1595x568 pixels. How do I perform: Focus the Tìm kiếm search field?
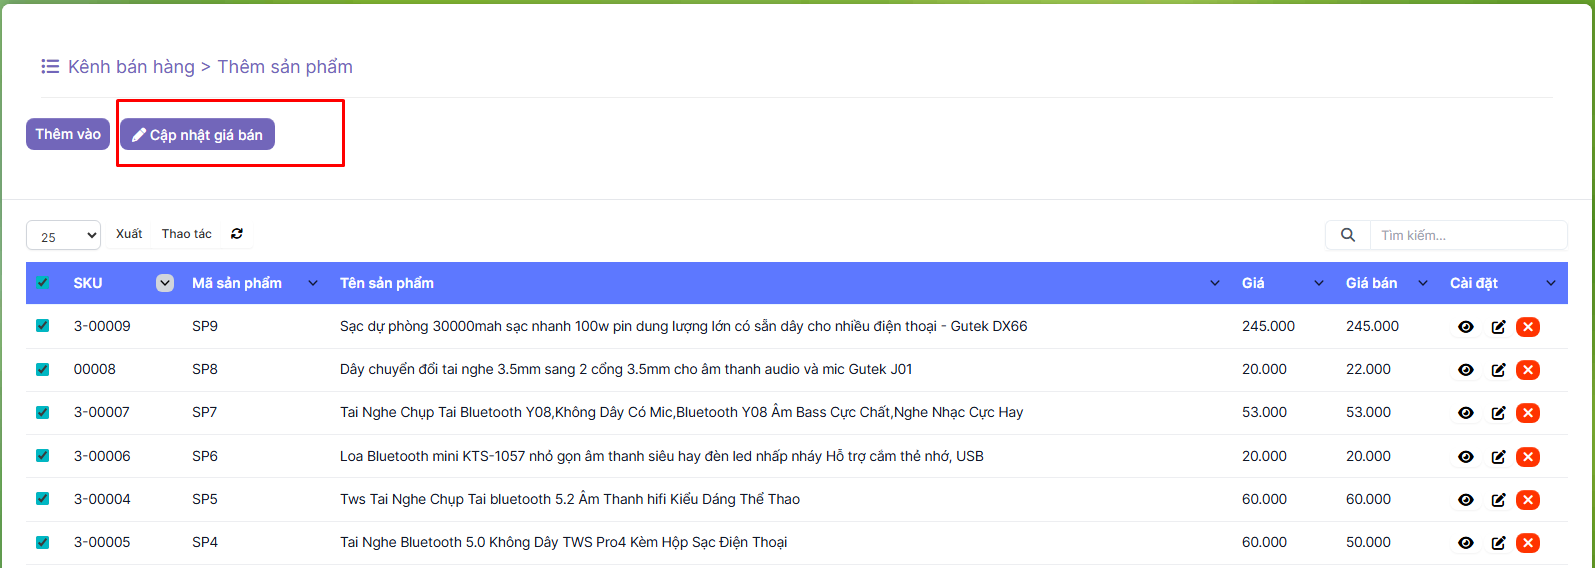point(1466,236)
